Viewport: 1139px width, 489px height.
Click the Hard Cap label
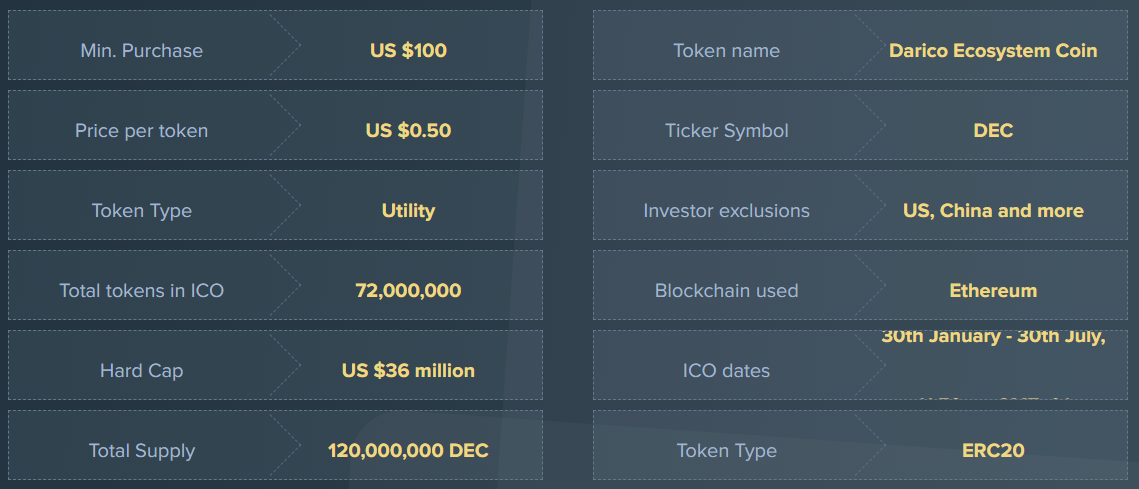142,371
